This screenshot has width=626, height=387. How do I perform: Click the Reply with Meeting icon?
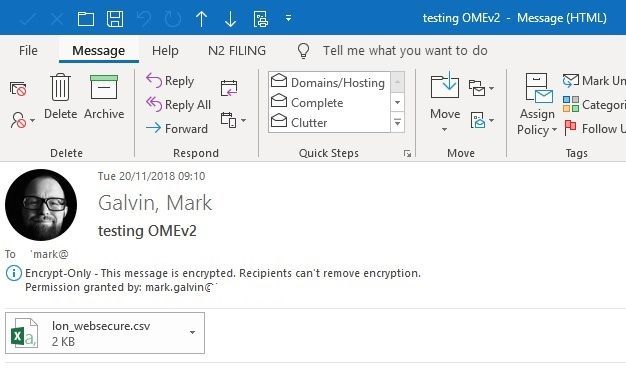tap(229, 88)
